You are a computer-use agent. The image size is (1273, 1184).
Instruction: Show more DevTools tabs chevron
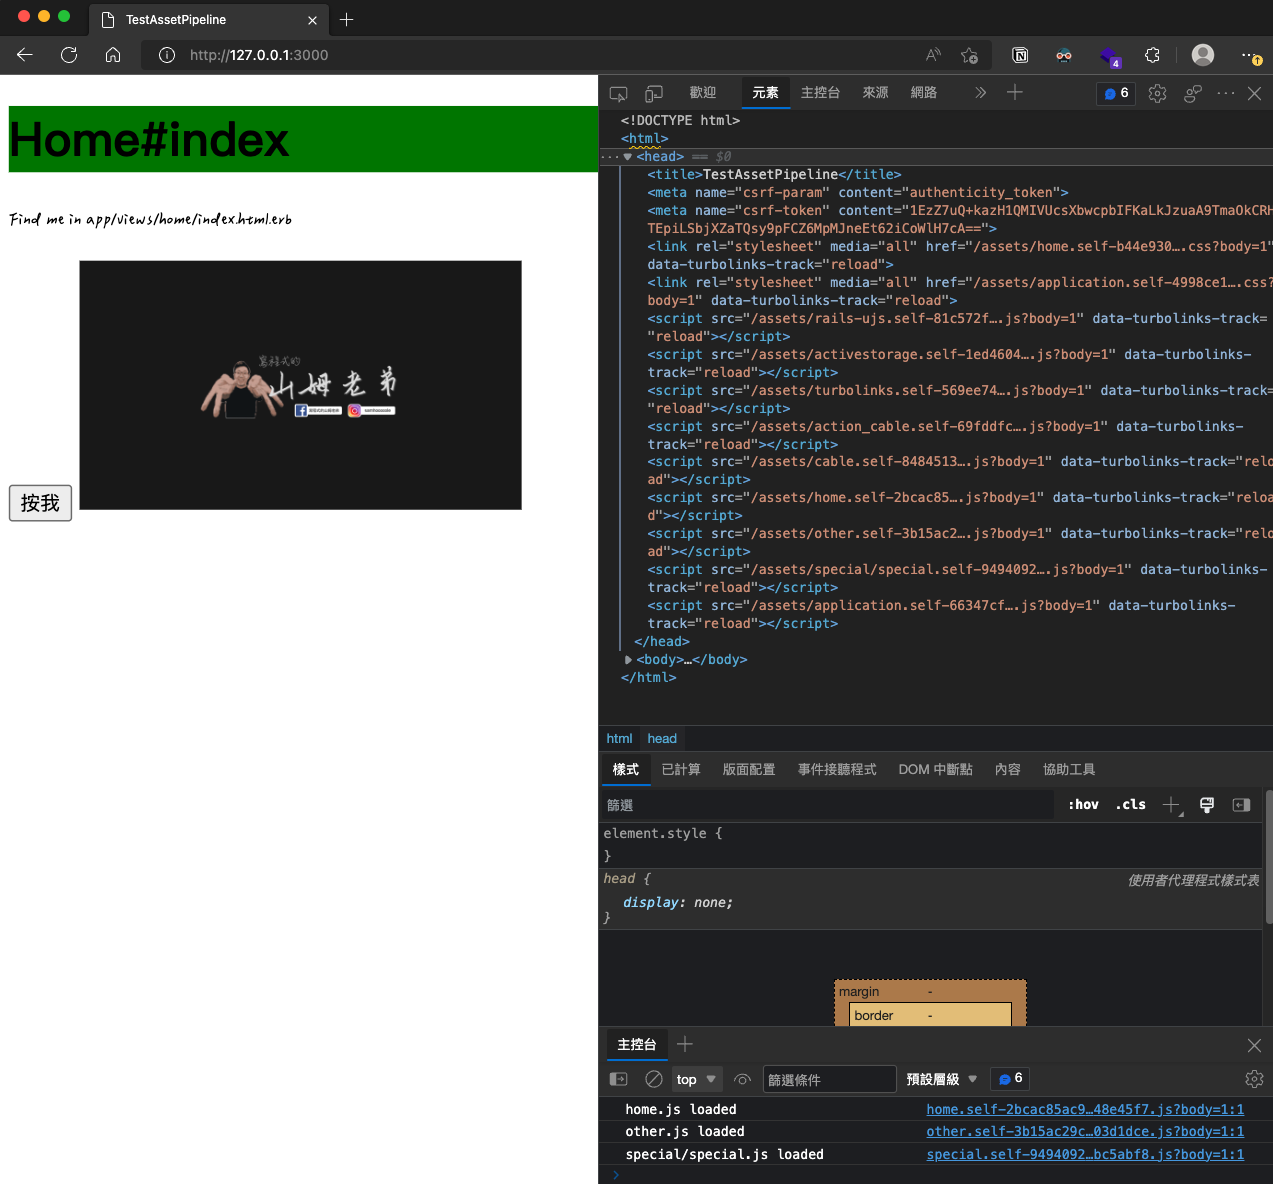tap(981, 93)
